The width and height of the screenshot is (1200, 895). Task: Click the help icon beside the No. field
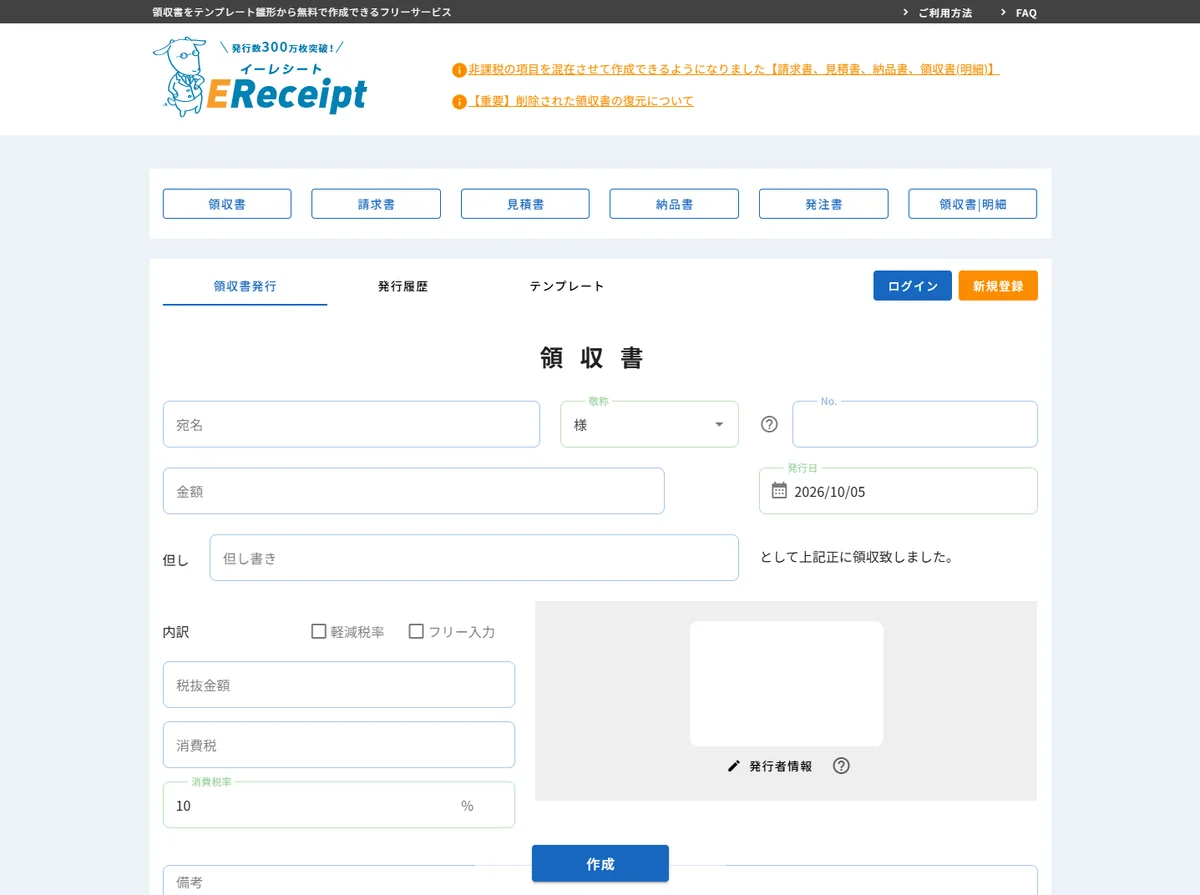tap(769, 424)
